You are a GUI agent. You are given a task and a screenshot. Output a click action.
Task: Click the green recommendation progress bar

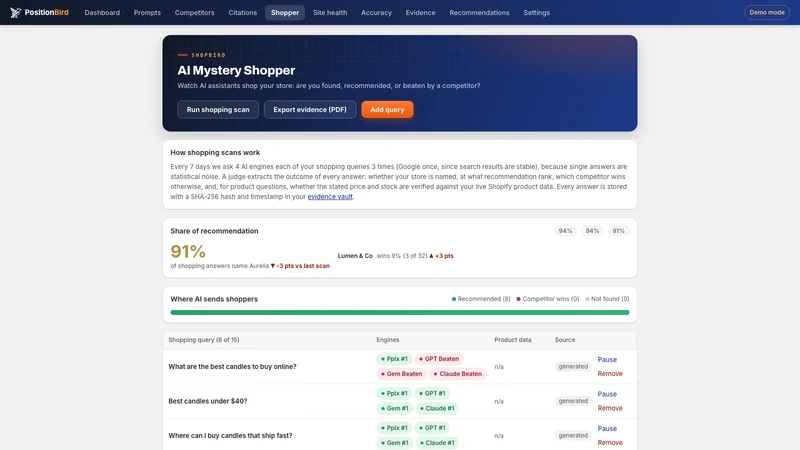tap(399, 312)
